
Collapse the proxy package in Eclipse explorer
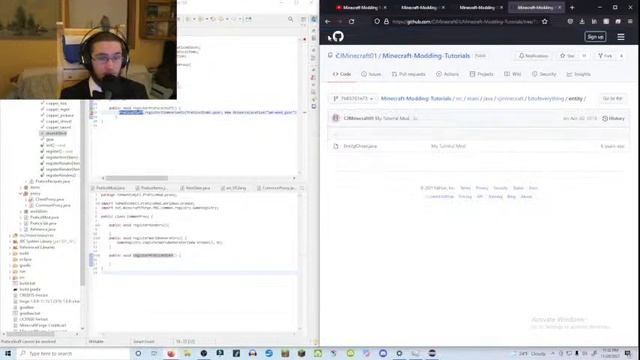coord(20,193)
